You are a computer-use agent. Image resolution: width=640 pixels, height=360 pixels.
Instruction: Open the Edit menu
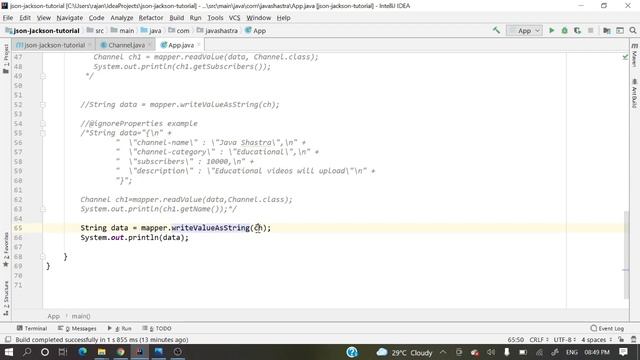25,18
